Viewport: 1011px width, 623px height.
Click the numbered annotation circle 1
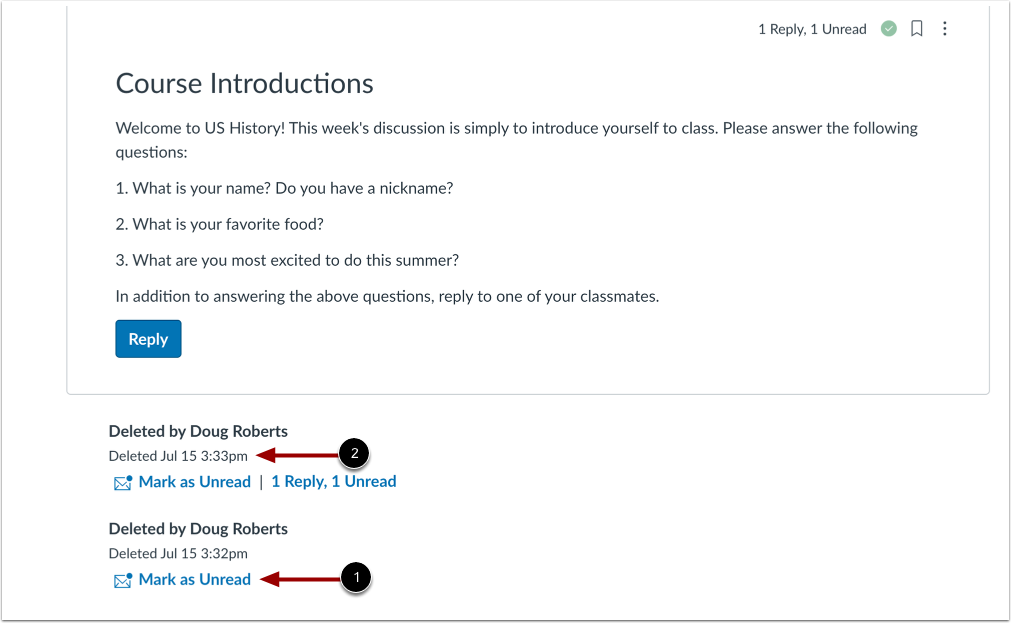(x=356, y=577)
